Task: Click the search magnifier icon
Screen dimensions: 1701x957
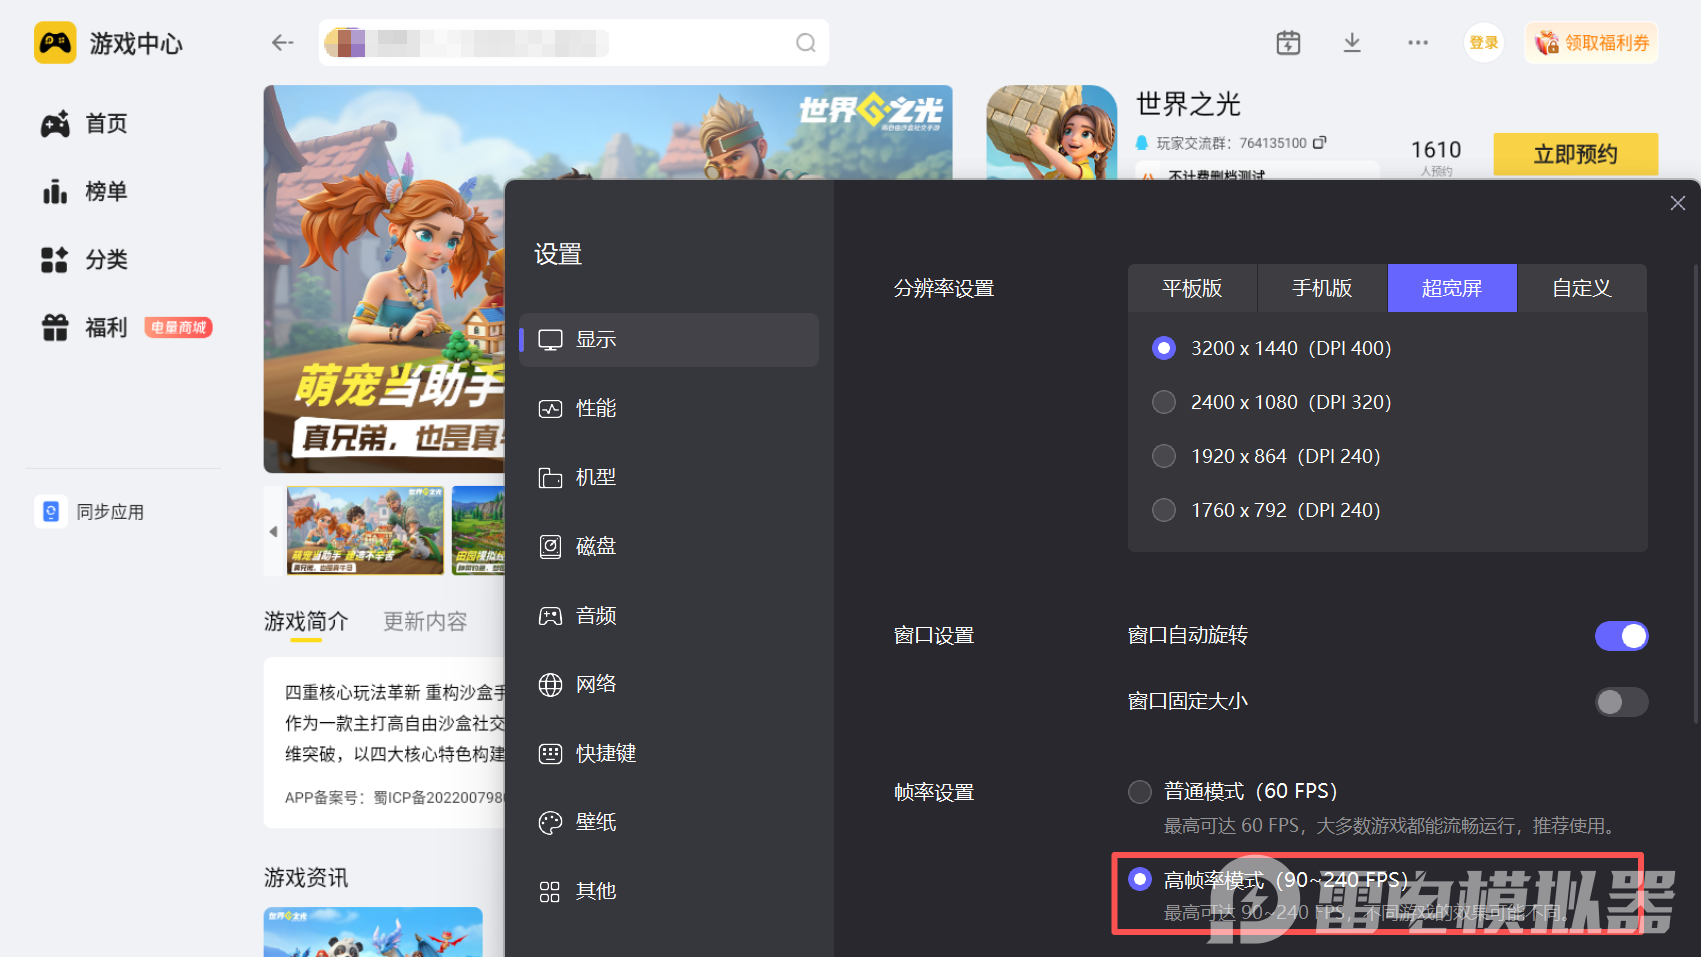Action: click(805, 43)
